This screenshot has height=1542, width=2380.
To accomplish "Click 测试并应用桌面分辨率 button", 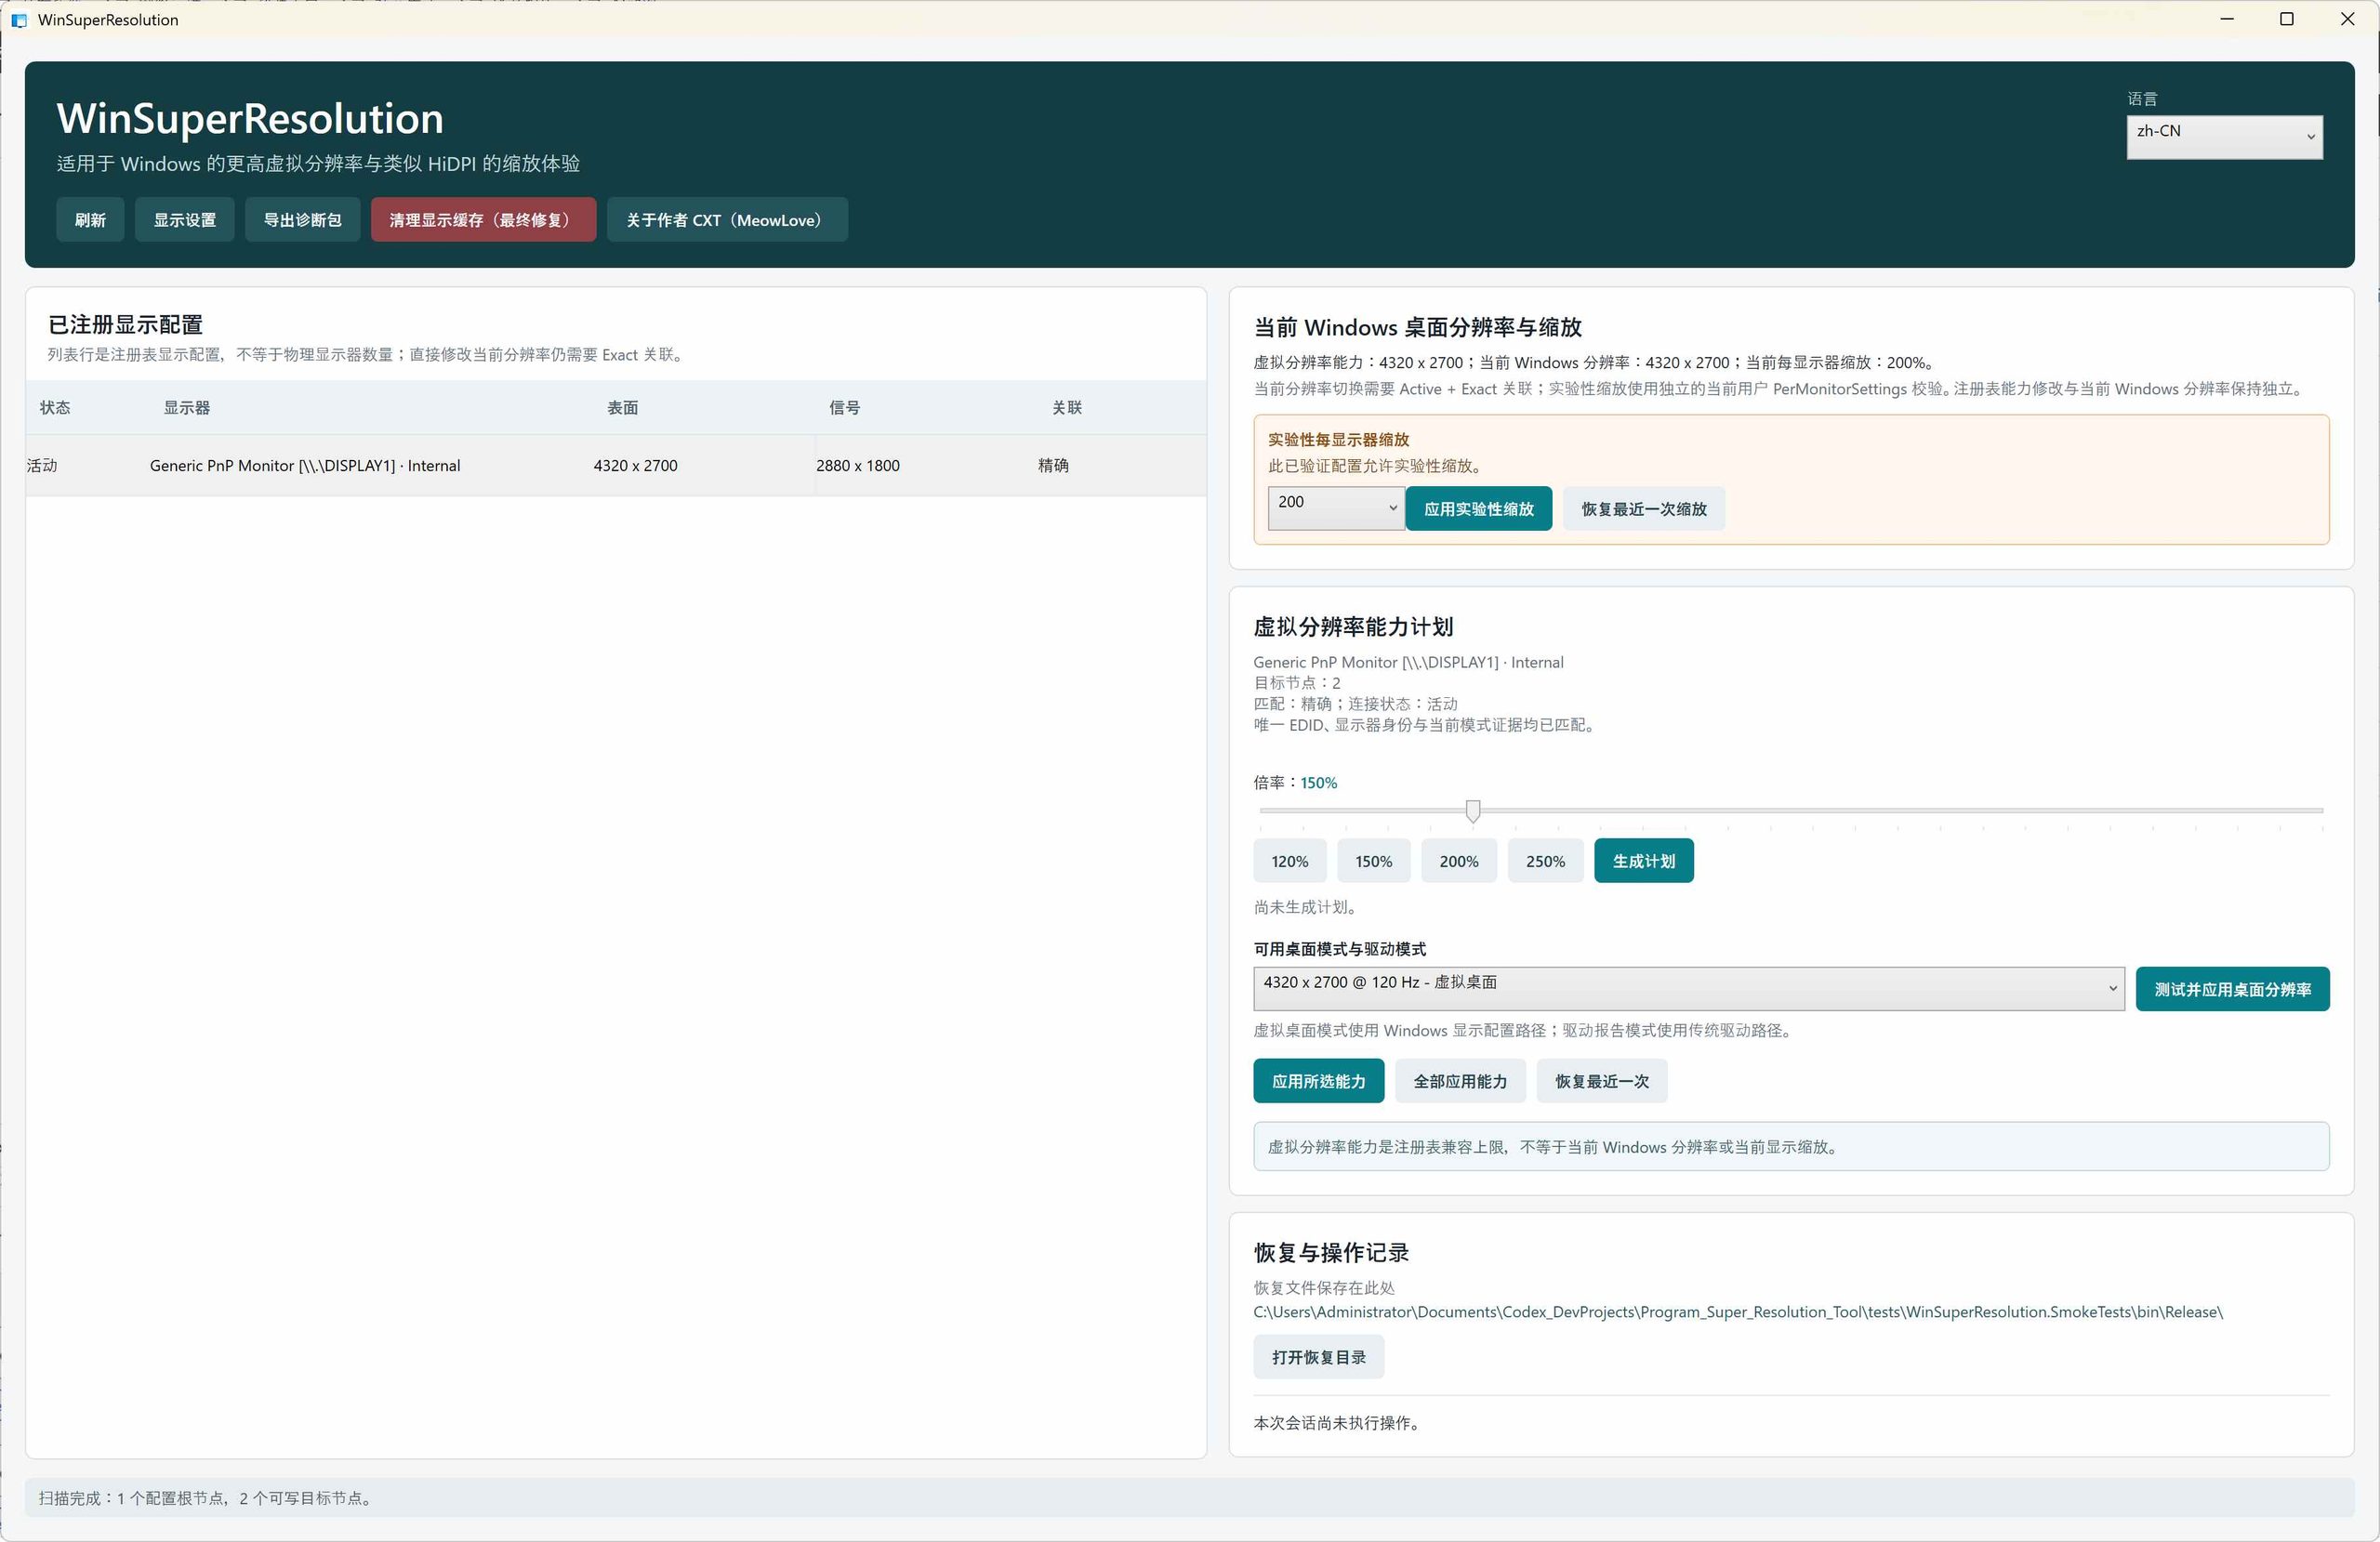I will [2232, 989].
